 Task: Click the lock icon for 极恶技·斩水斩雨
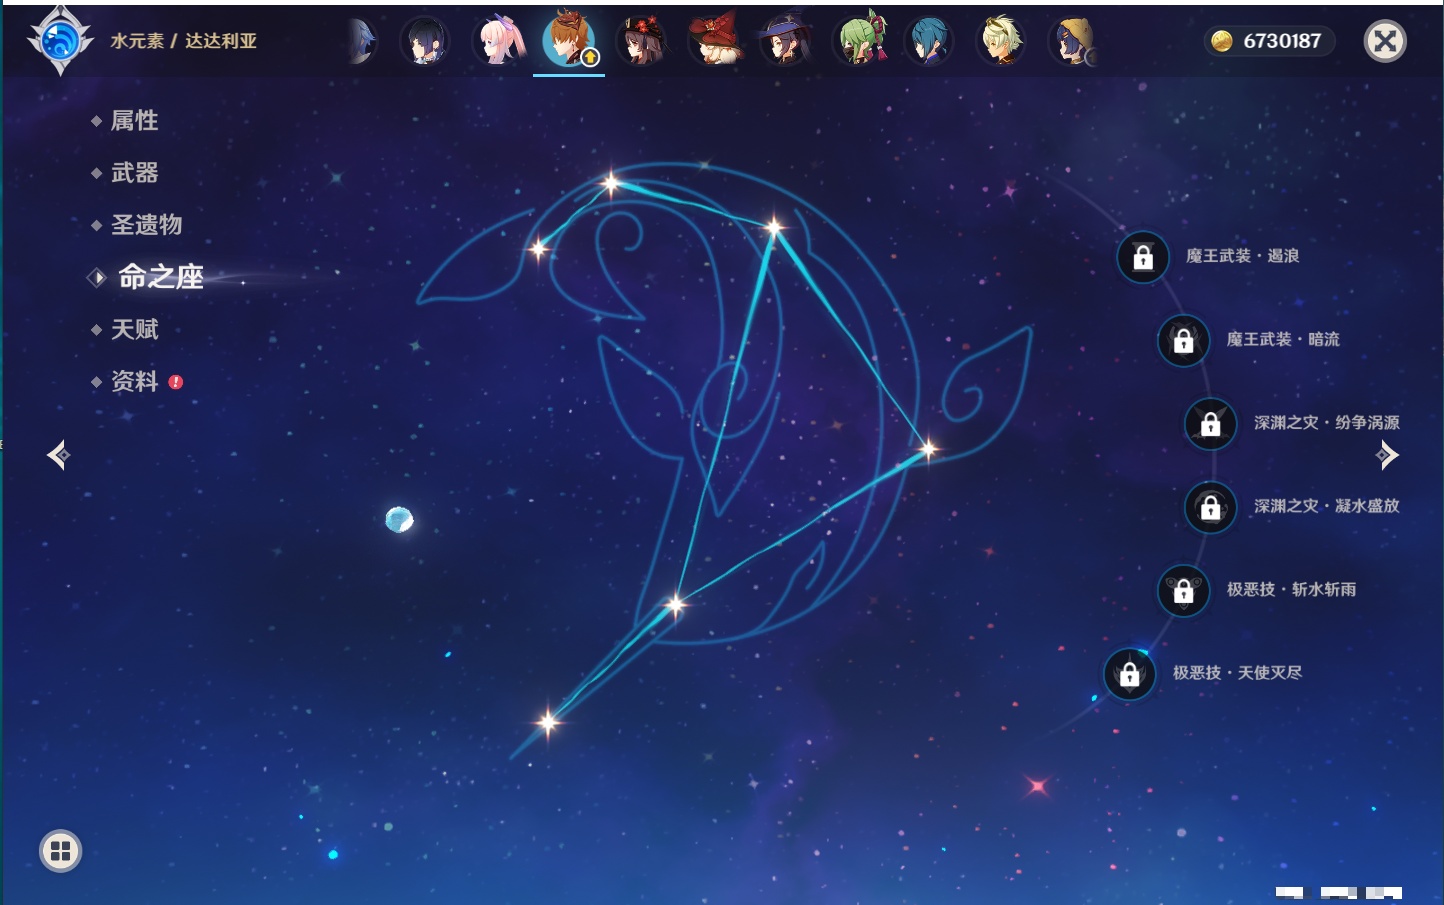coord(1183,590)
